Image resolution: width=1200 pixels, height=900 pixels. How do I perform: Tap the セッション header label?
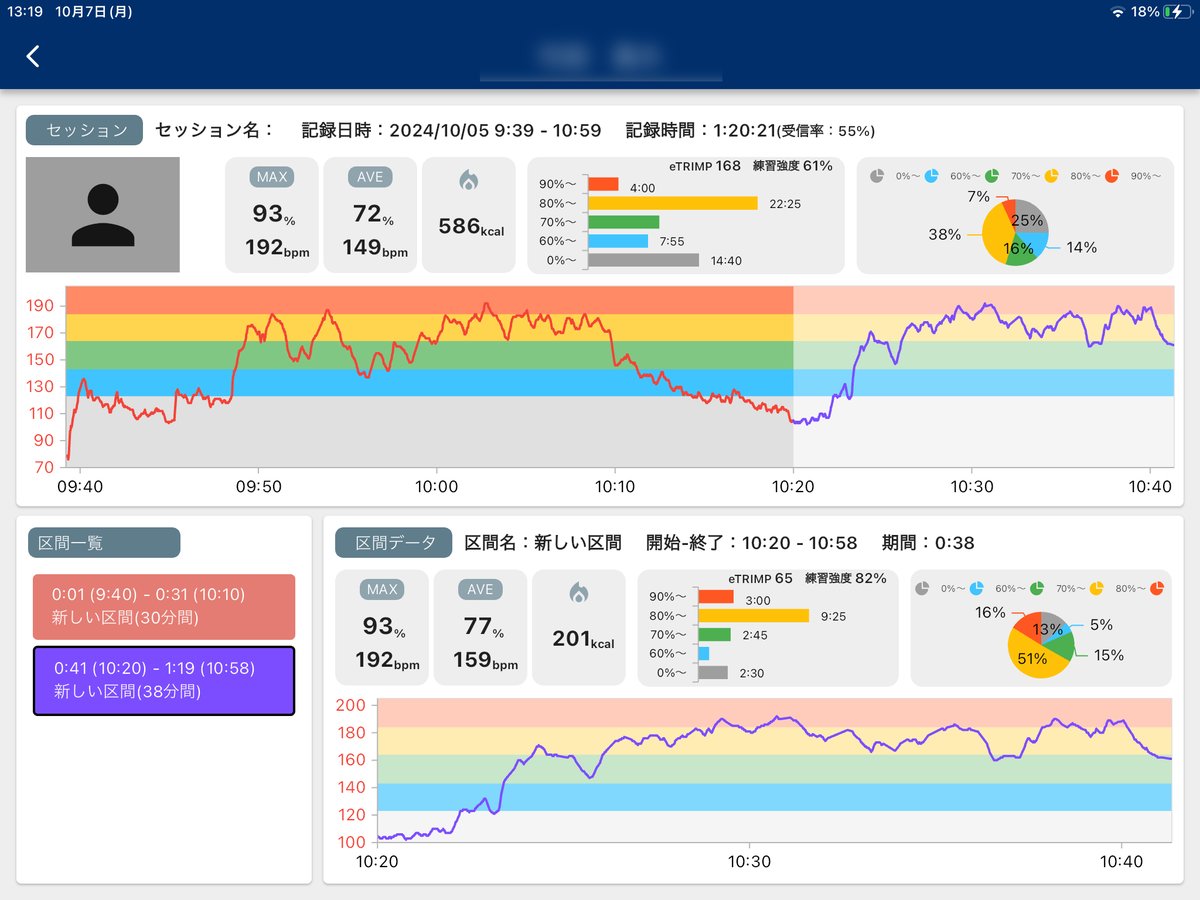pos(85,131)
